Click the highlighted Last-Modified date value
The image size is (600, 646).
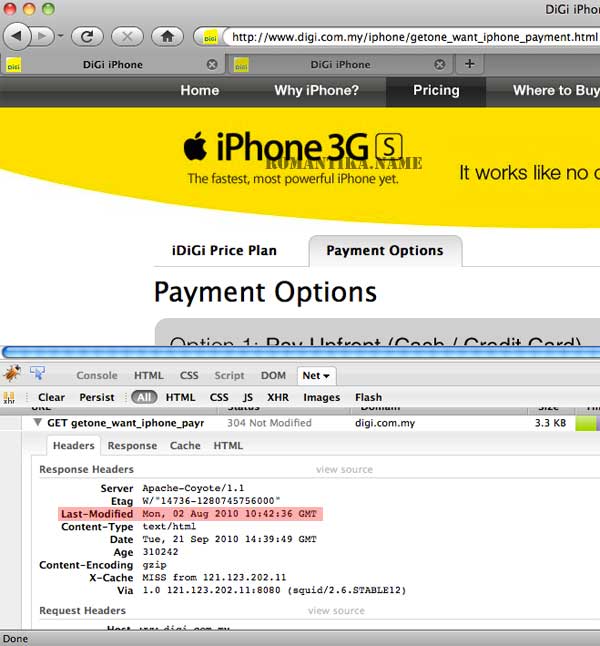pyautogui.click(x=230, y=514)
